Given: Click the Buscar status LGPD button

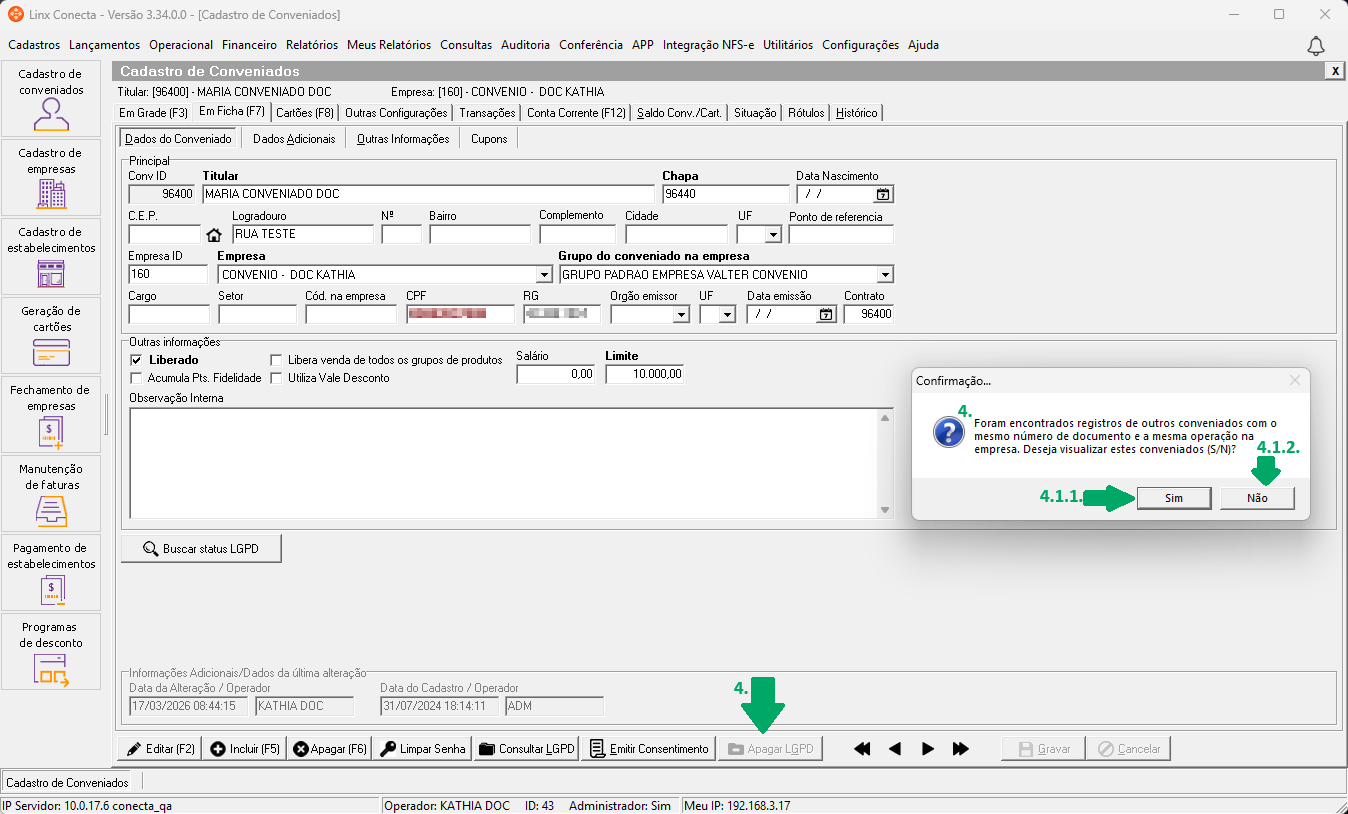Looking at the screenshot, I should click(x=201, y=549).
